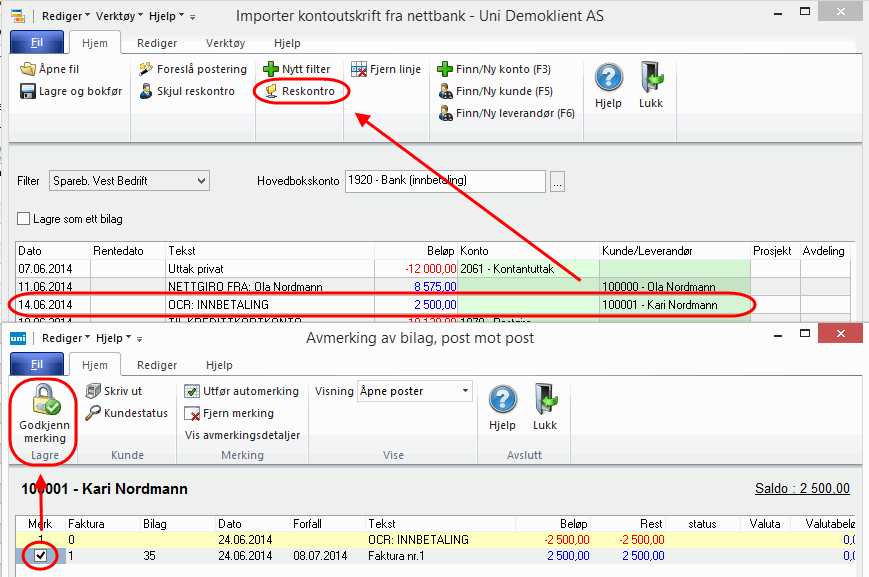The image size is (869, 577).
Task: Open the Filter dropdown Spareb. Vest Bedrift
Action: (x=129, y=181)
